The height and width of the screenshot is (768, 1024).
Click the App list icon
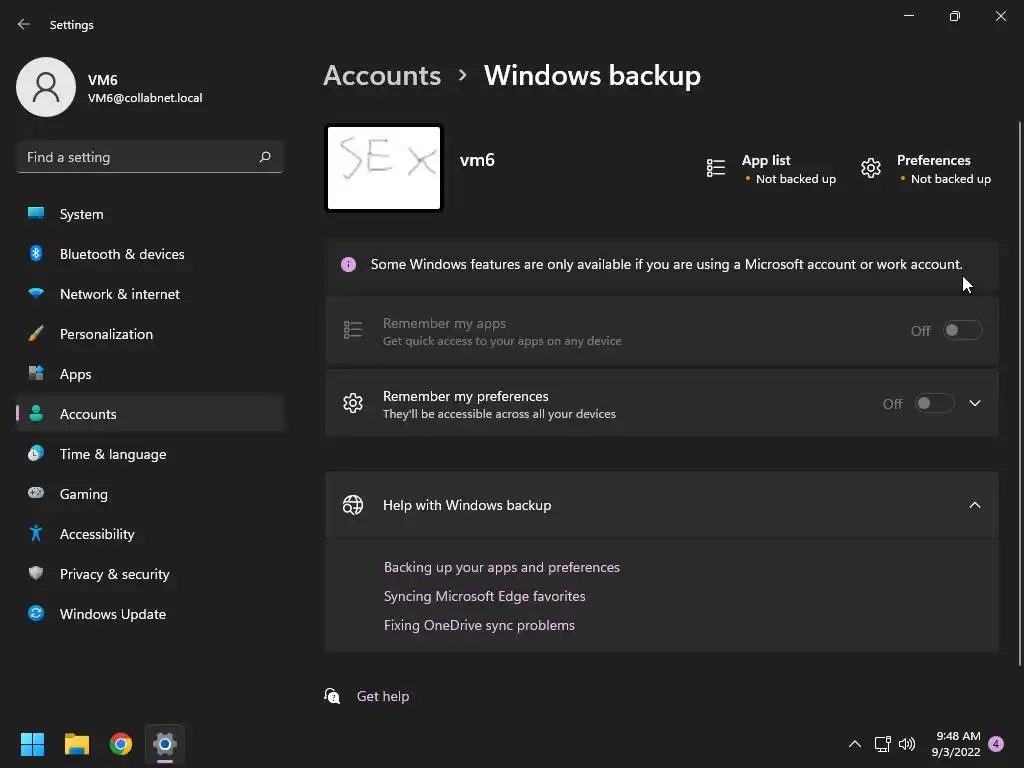(716, 168)
